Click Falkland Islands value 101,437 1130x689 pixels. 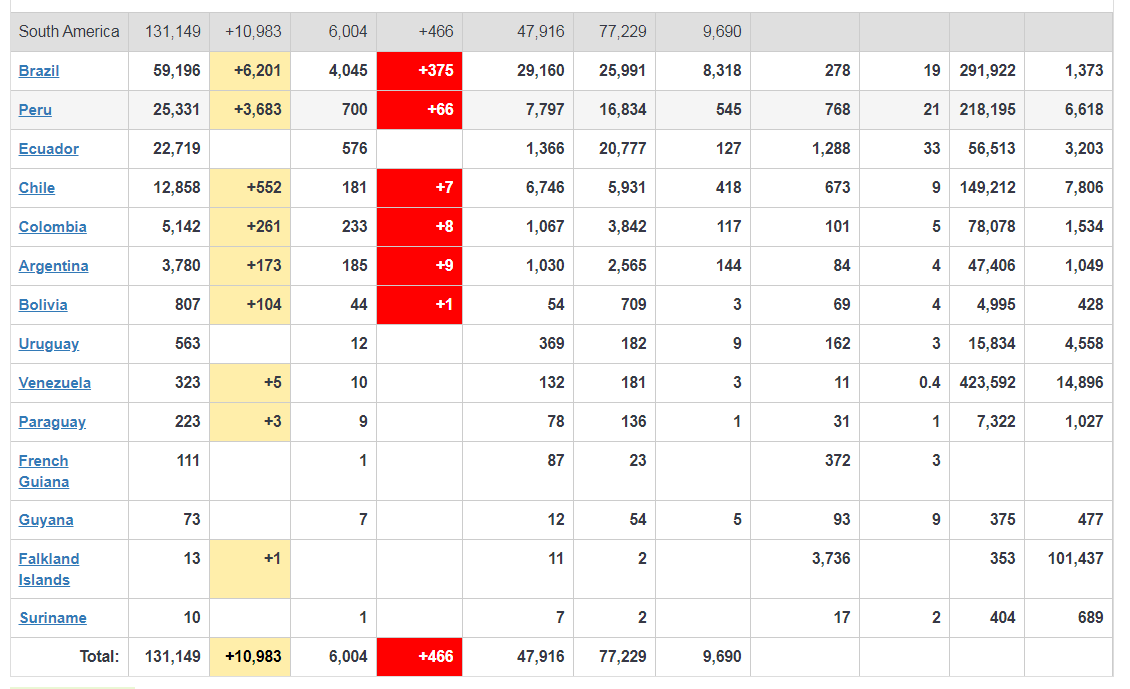[x=1075, y=559]
